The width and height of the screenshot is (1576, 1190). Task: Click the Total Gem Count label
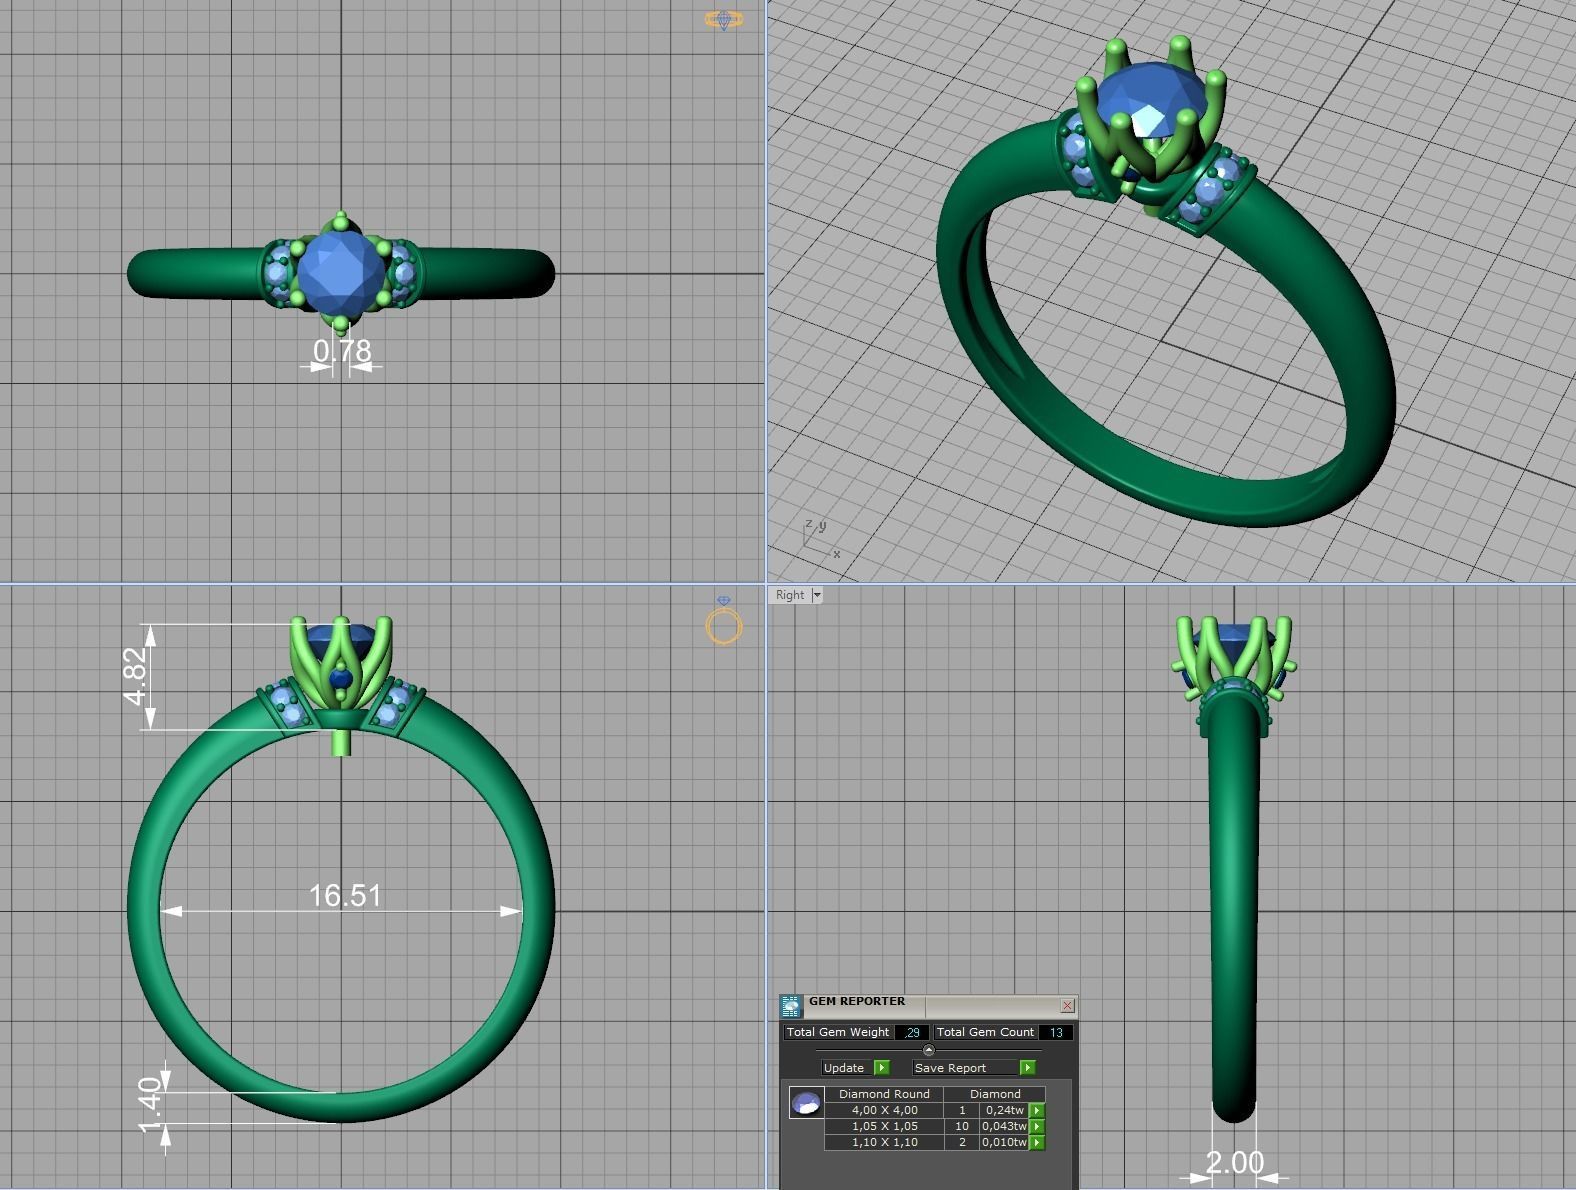985,1032
